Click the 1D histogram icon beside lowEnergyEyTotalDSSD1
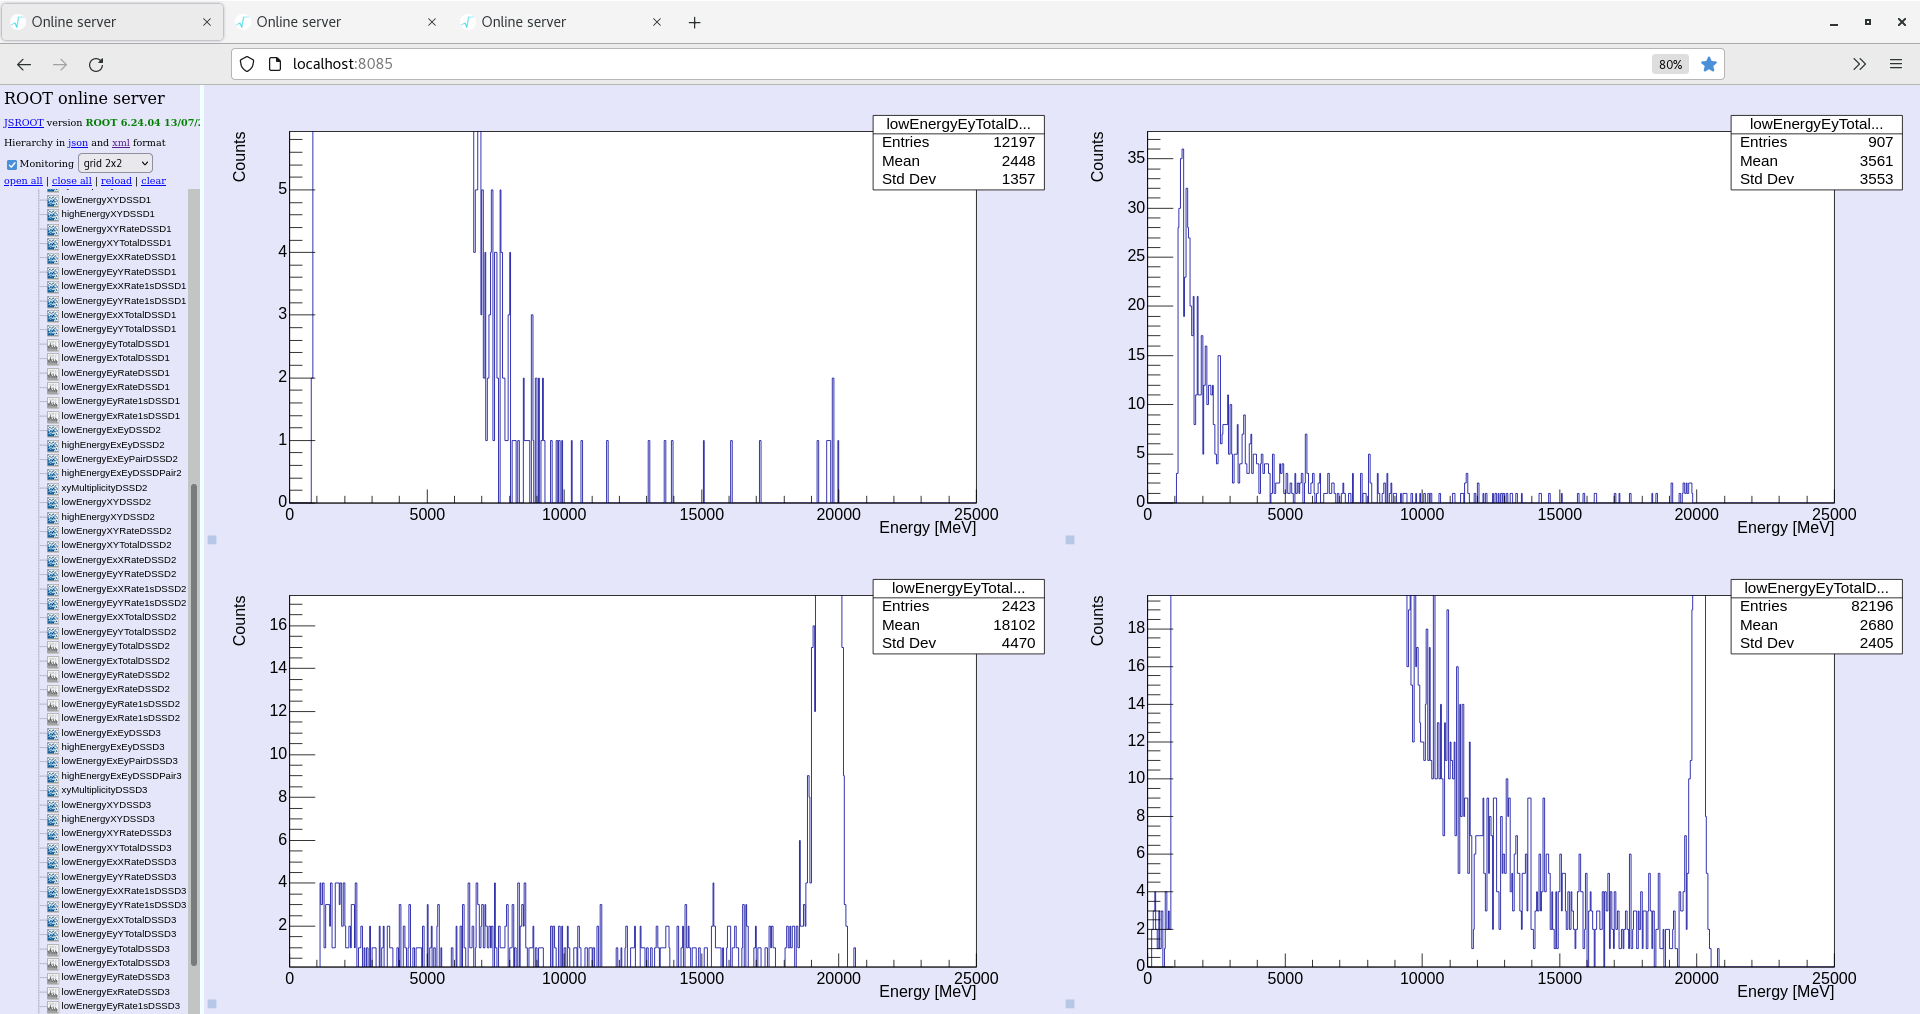1920x1014 pixels. 52,344
